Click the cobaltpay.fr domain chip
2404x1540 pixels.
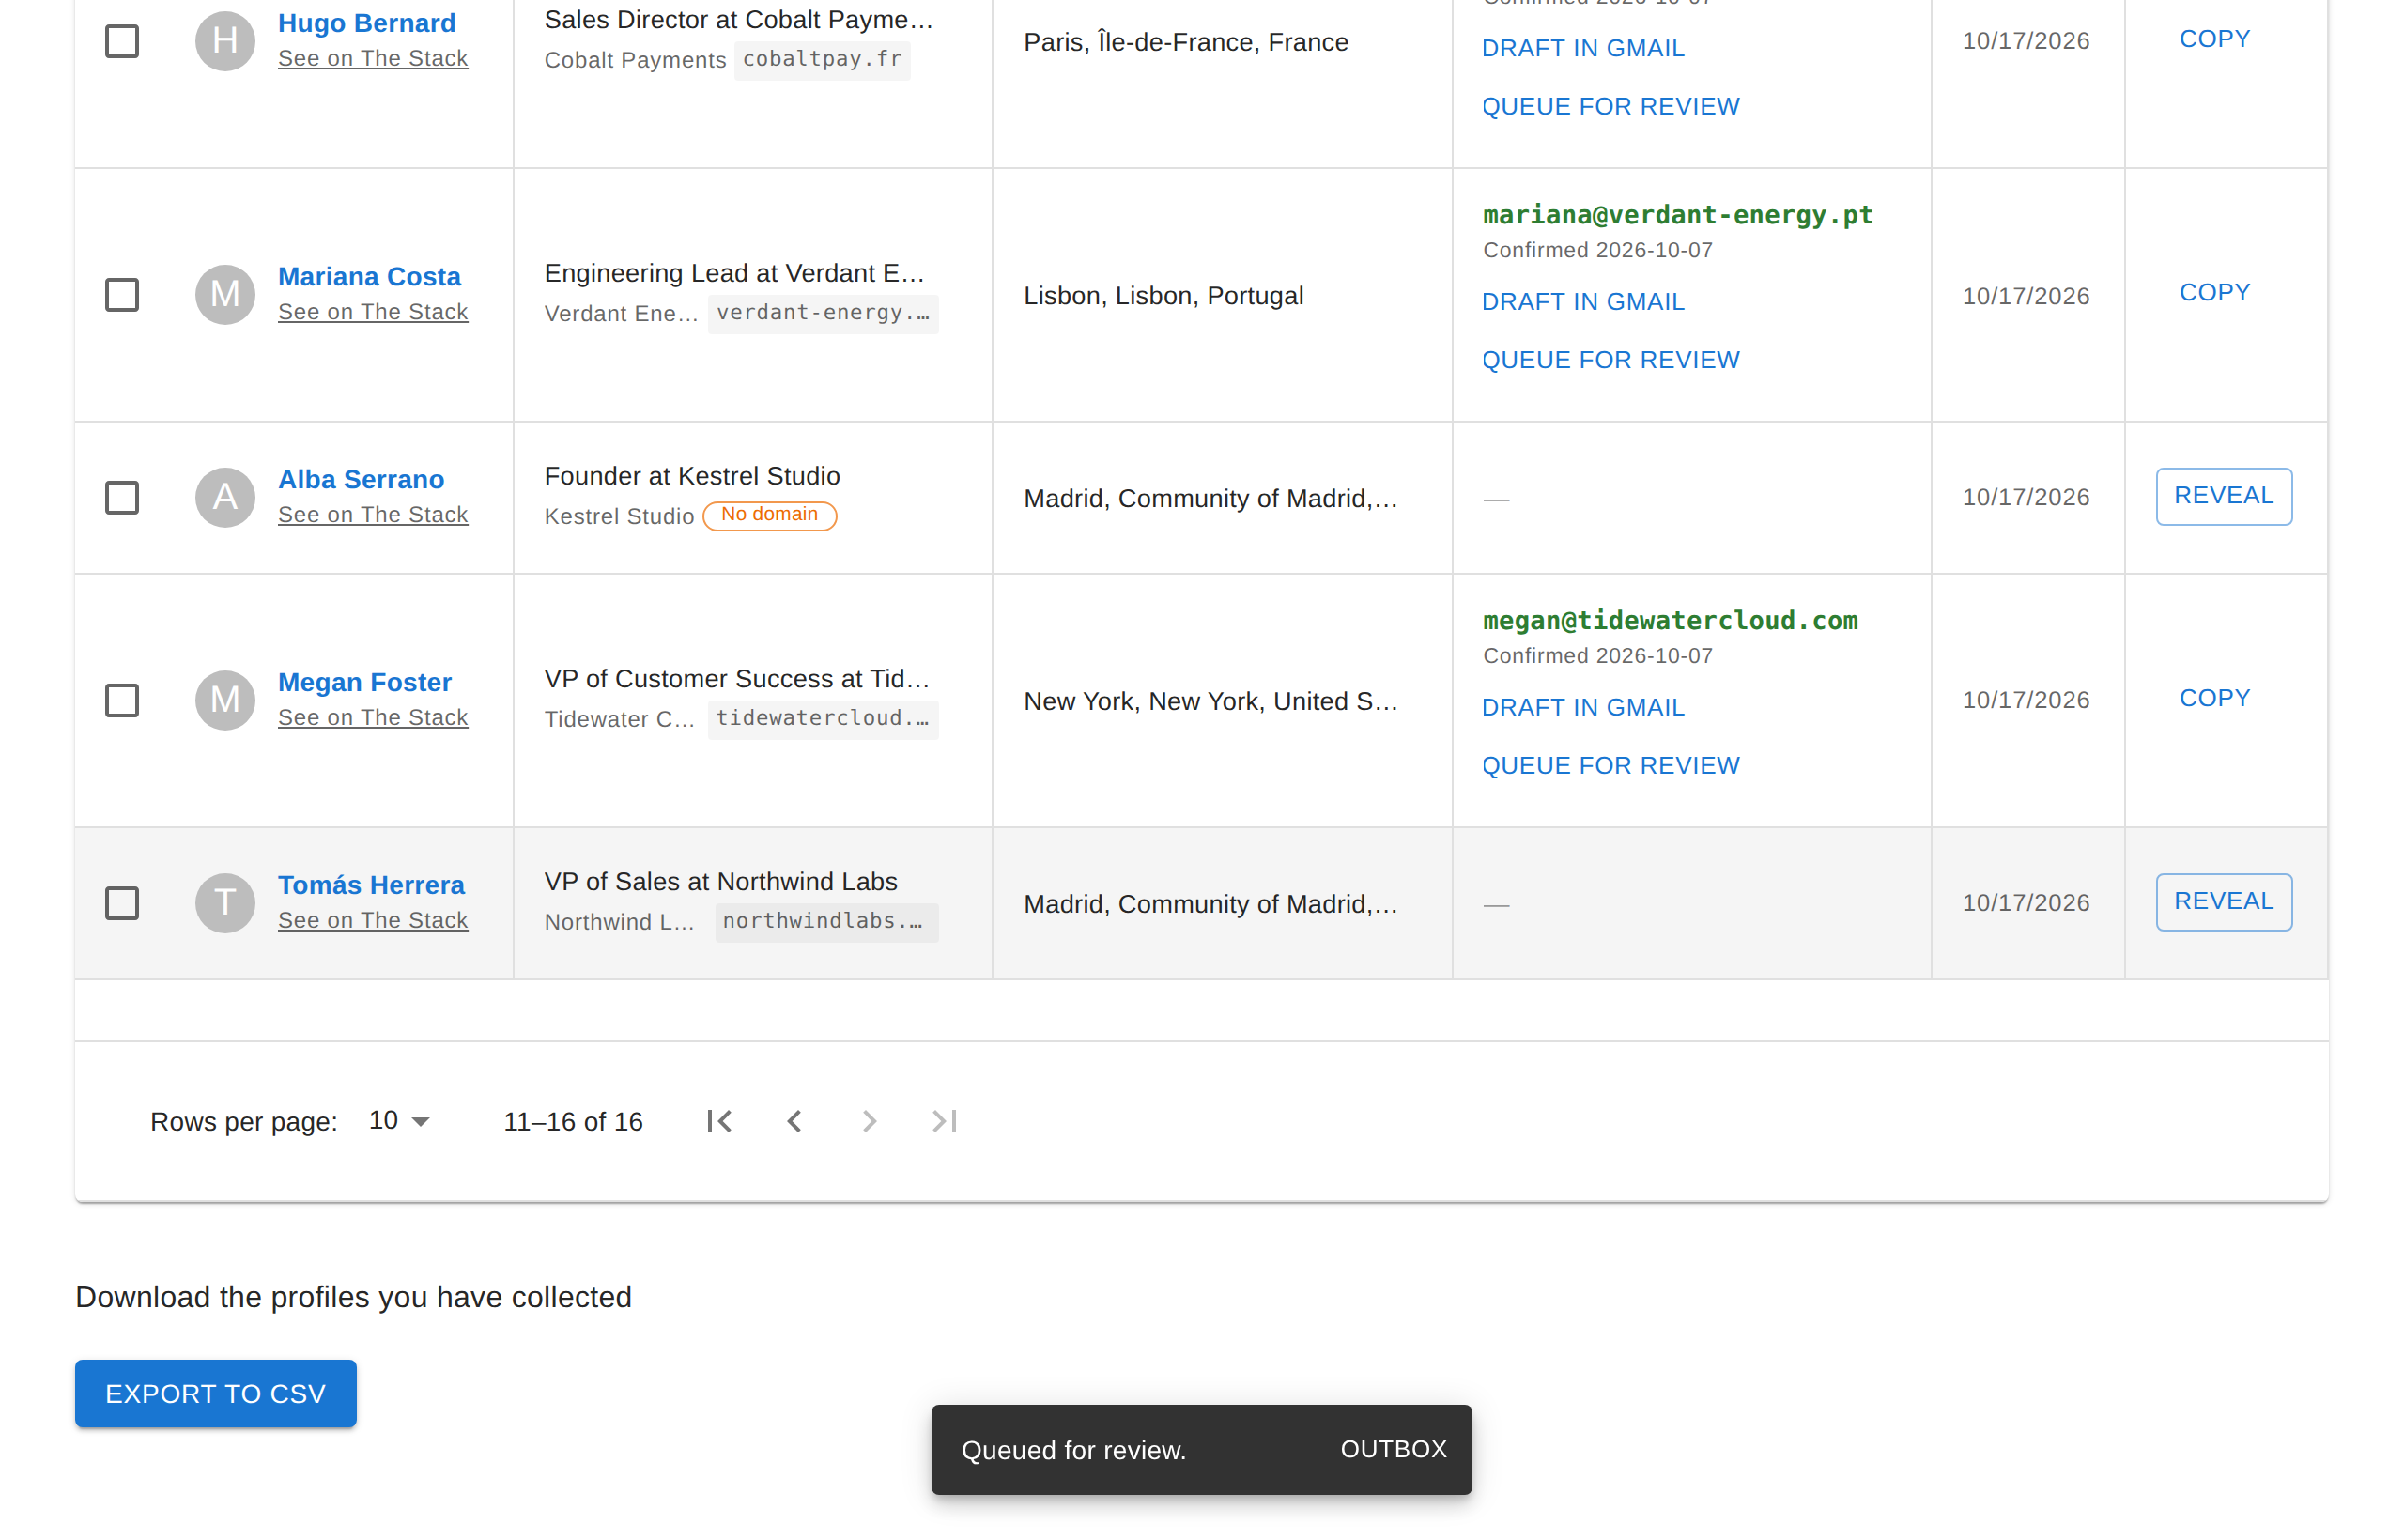[x=822, y=59]
